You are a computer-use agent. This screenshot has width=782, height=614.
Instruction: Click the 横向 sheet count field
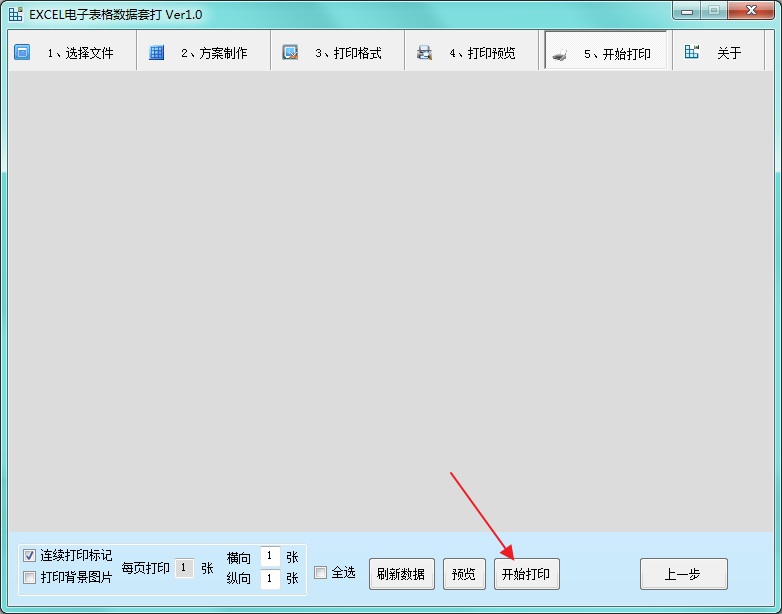(x=270, y=556)
